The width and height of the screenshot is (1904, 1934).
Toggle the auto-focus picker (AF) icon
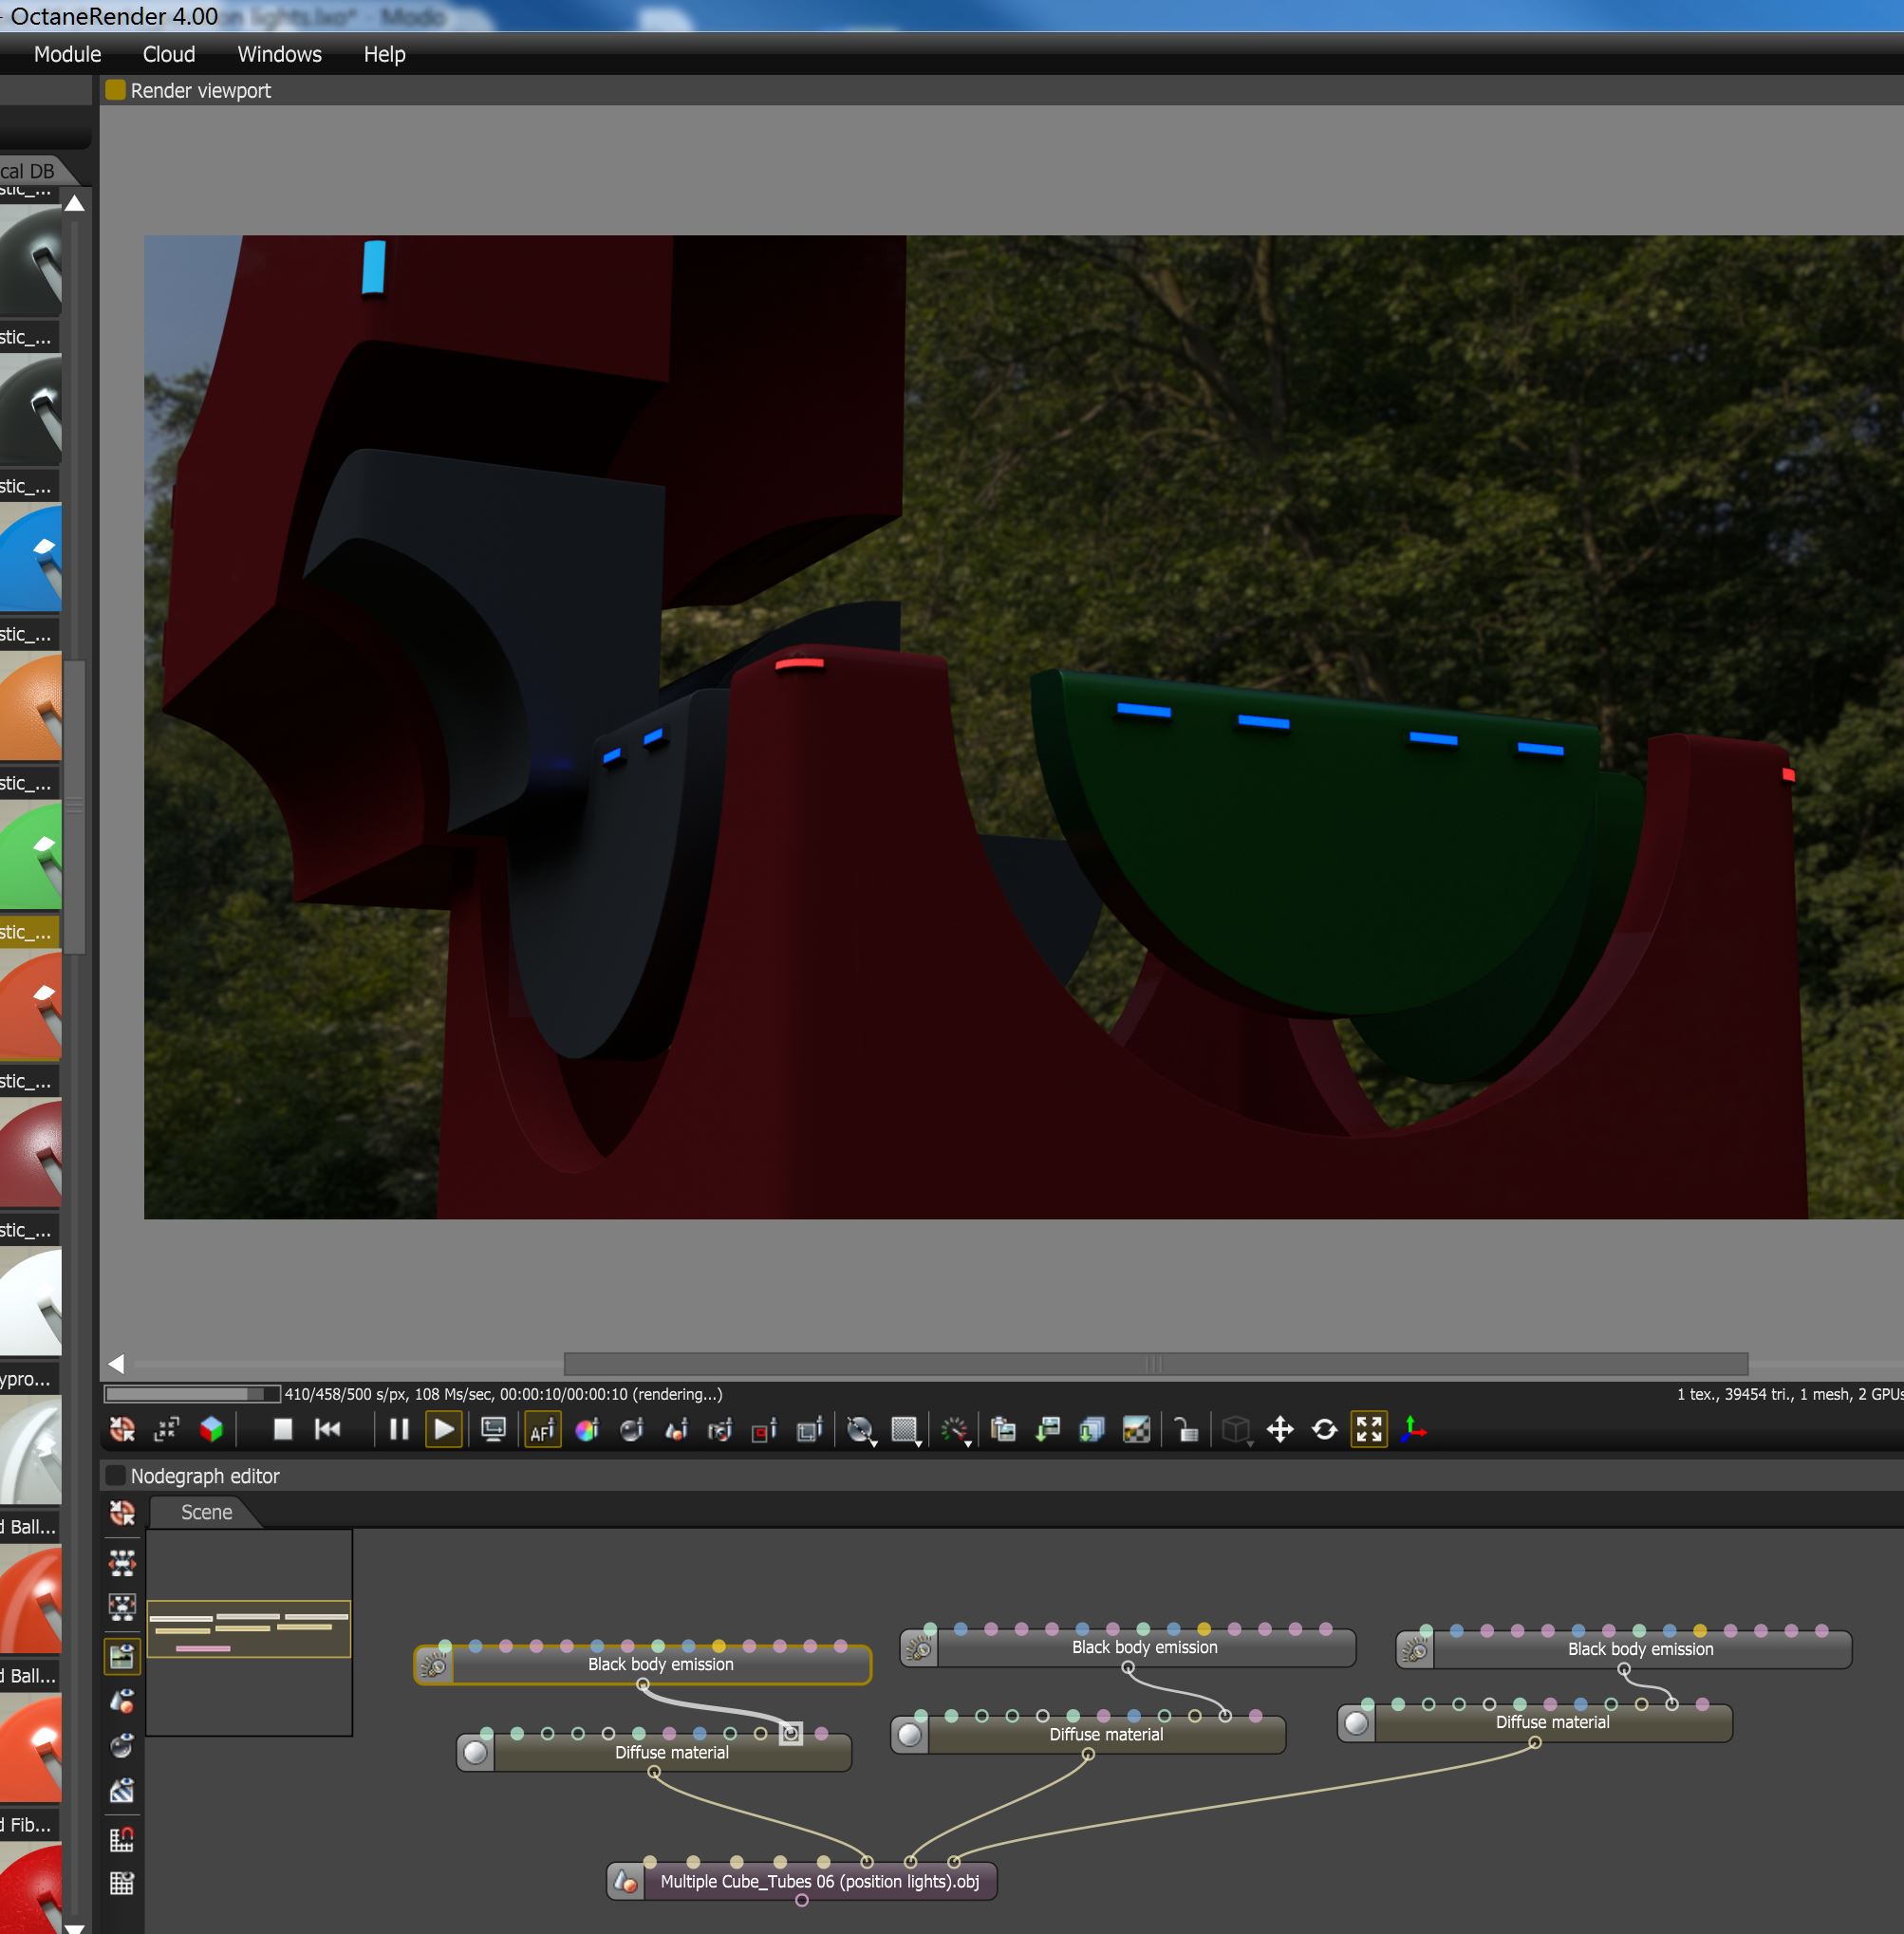click(542, 1430)
